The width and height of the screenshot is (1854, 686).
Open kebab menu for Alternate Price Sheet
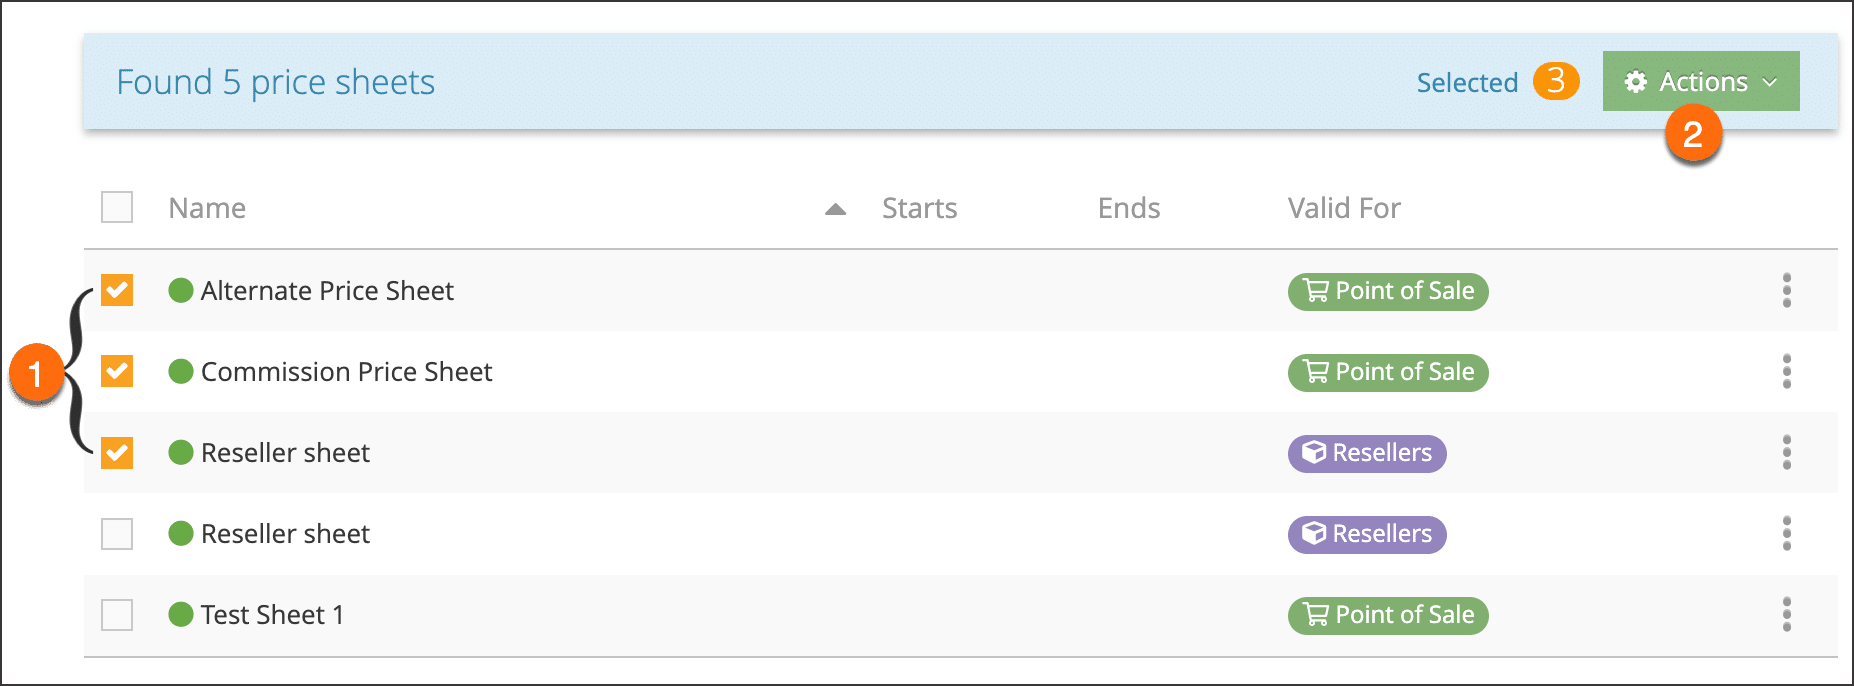click(1786, 291)
